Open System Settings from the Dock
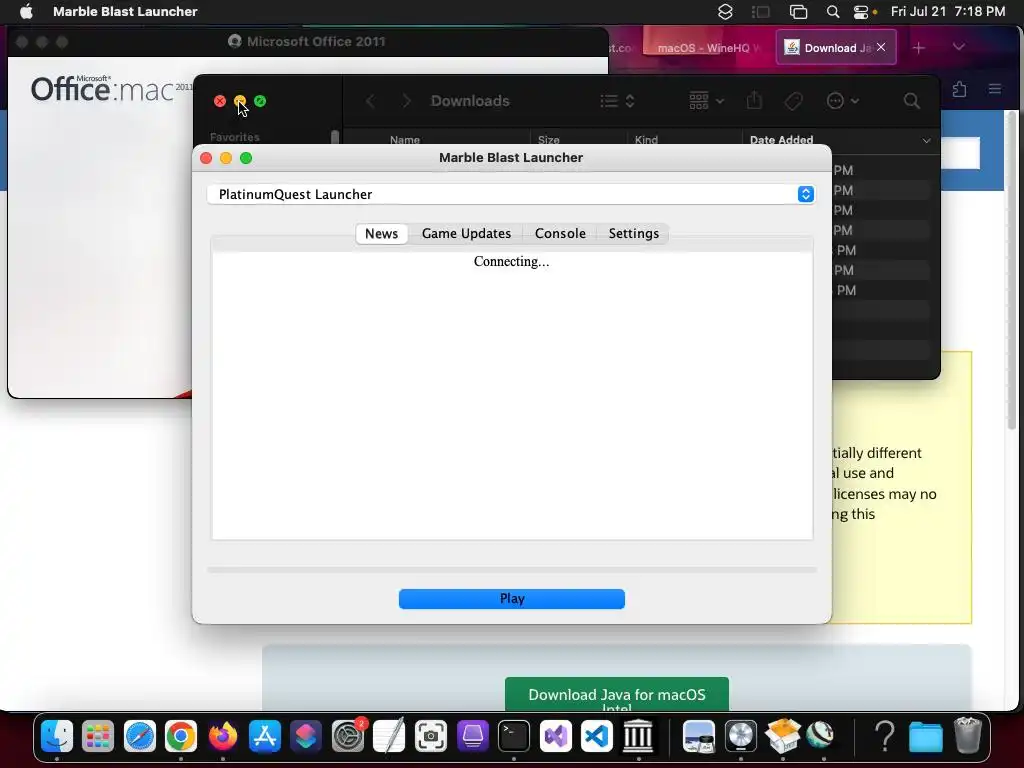 pyautogui.click(x=348, y=737)
